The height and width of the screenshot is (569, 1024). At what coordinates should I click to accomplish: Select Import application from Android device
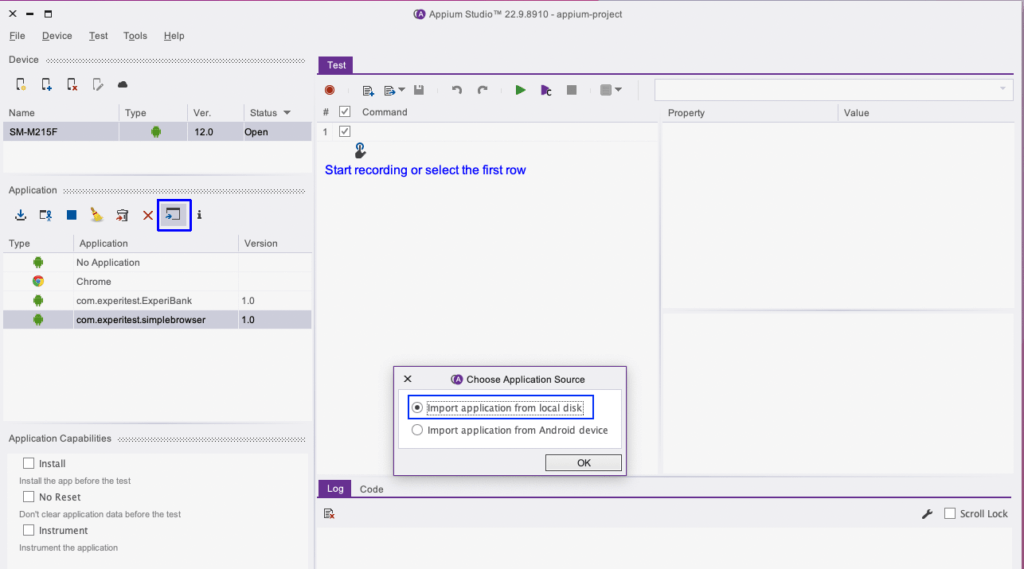click(x=417, y=430)
